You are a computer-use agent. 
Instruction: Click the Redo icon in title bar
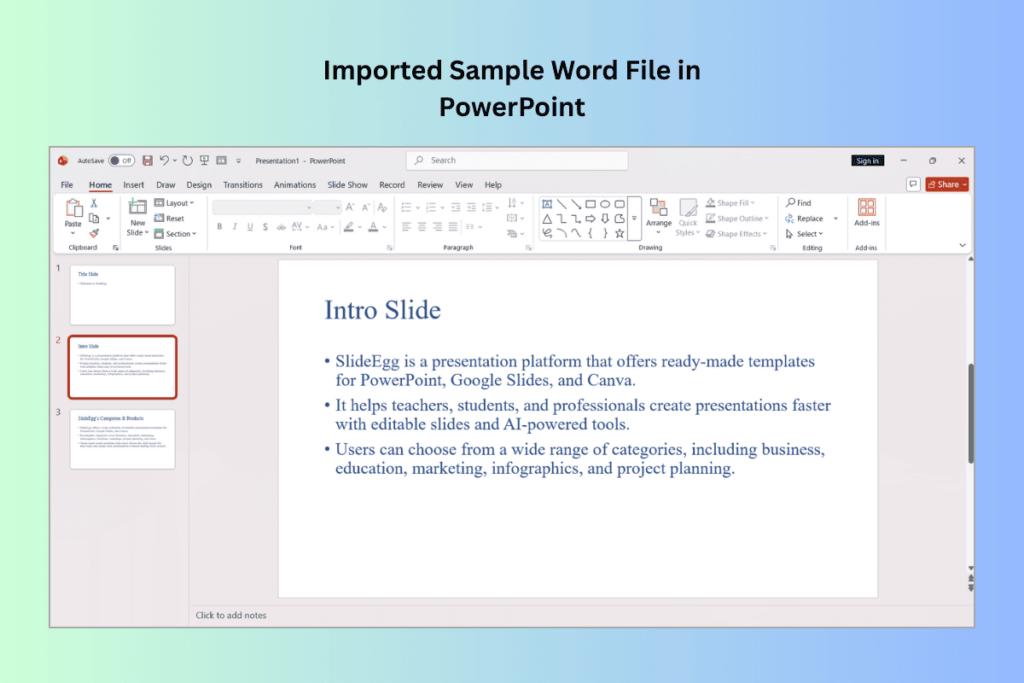(x=187, y=161)
